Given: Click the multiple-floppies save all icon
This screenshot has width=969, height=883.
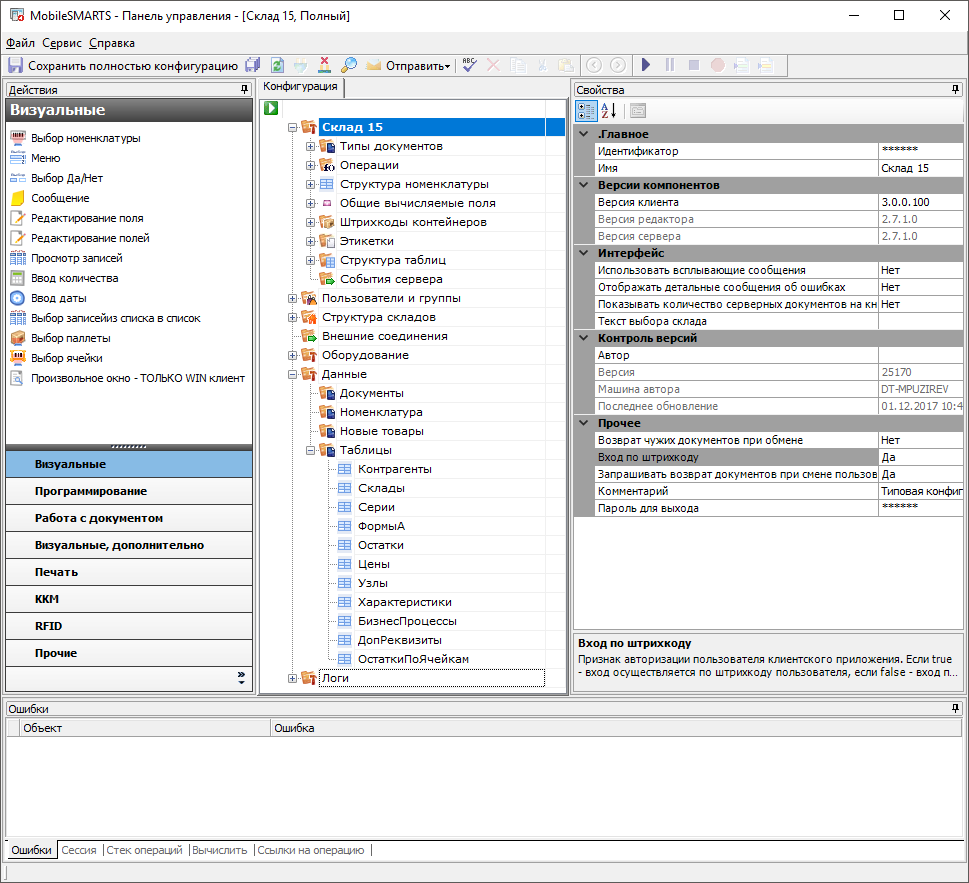Looking at the screenshot, I should [253, 65].
